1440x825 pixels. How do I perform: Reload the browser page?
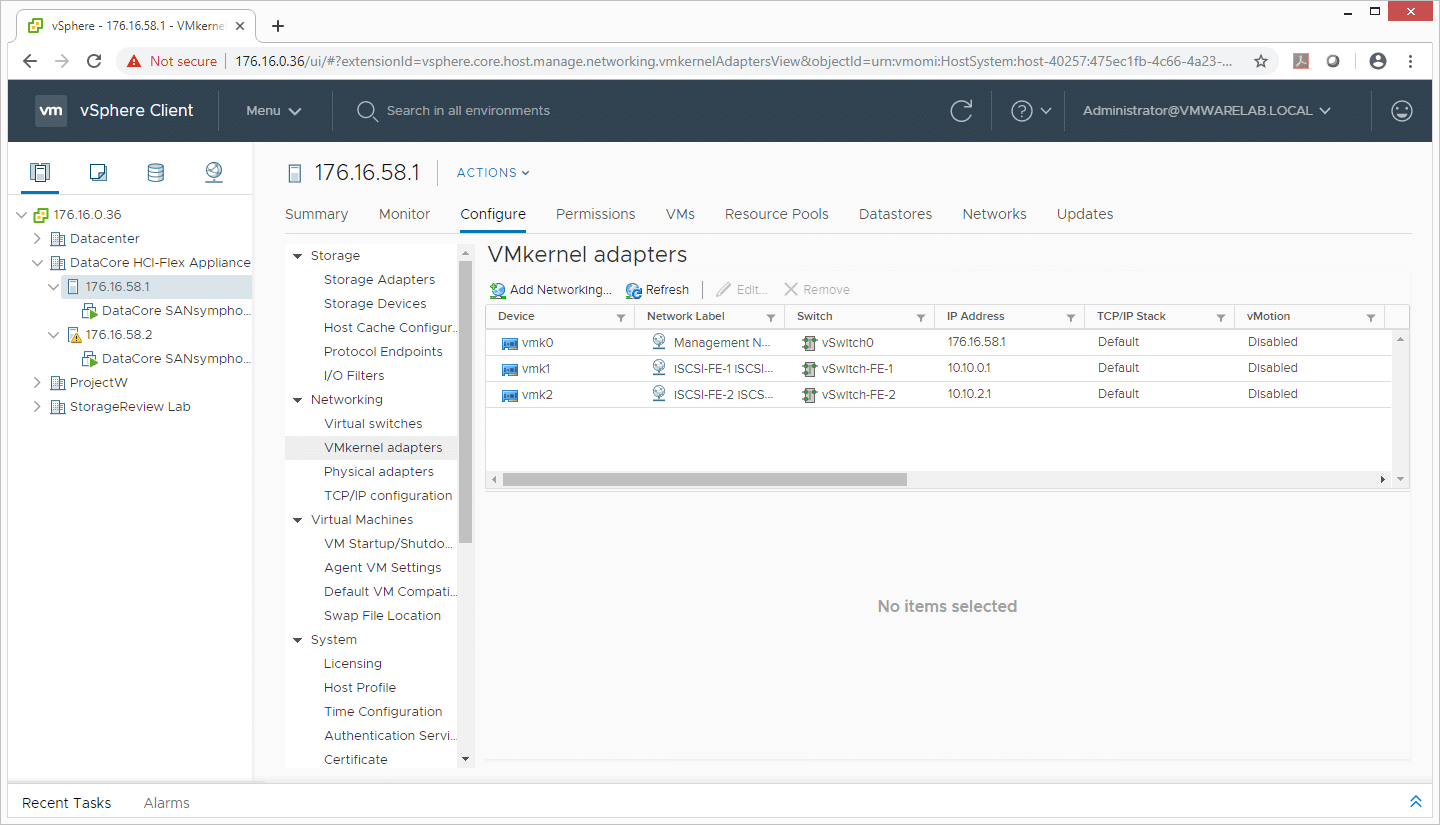[94, 61]
